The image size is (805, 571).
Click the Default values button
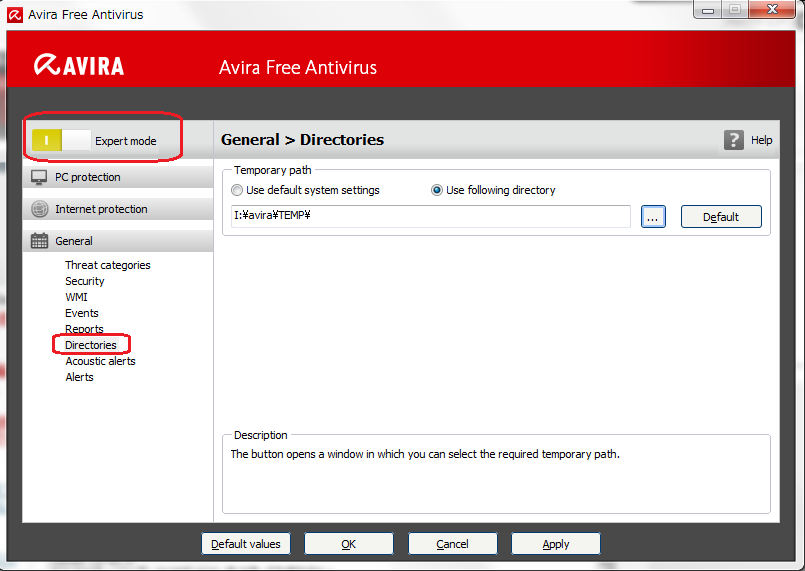pyautogui.click(x=246, y=544)
